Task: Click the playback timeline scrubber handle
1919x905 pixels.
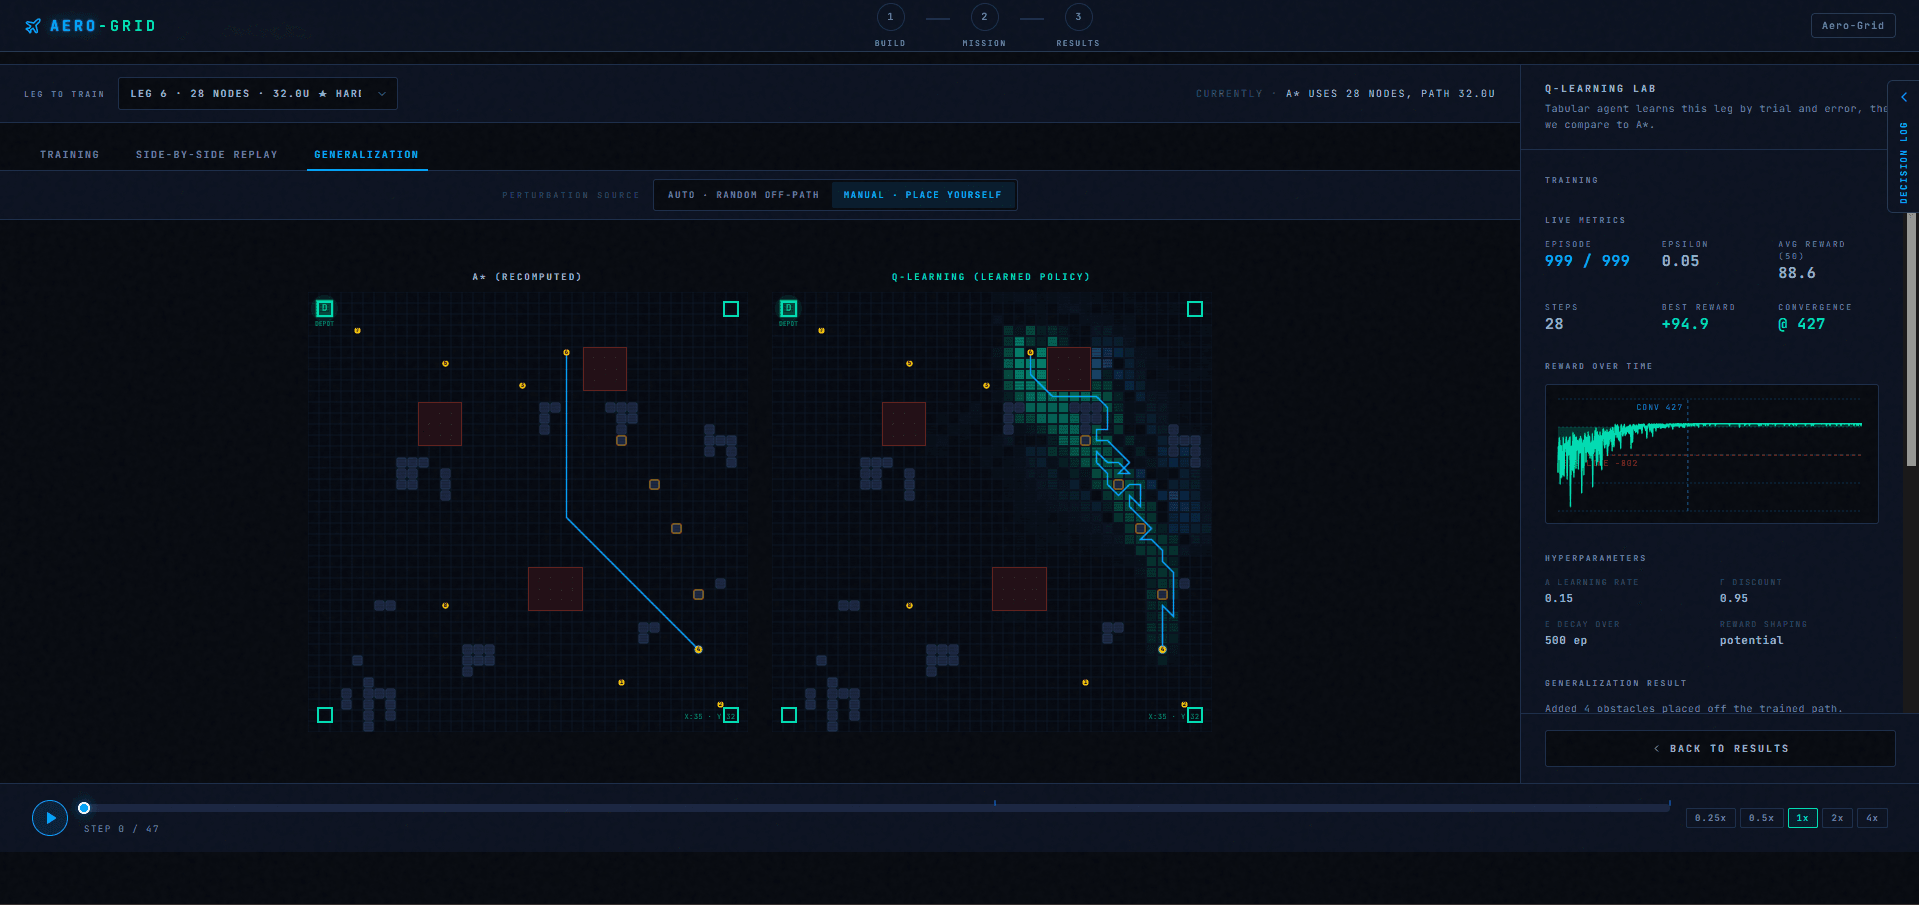Action: 84,808
